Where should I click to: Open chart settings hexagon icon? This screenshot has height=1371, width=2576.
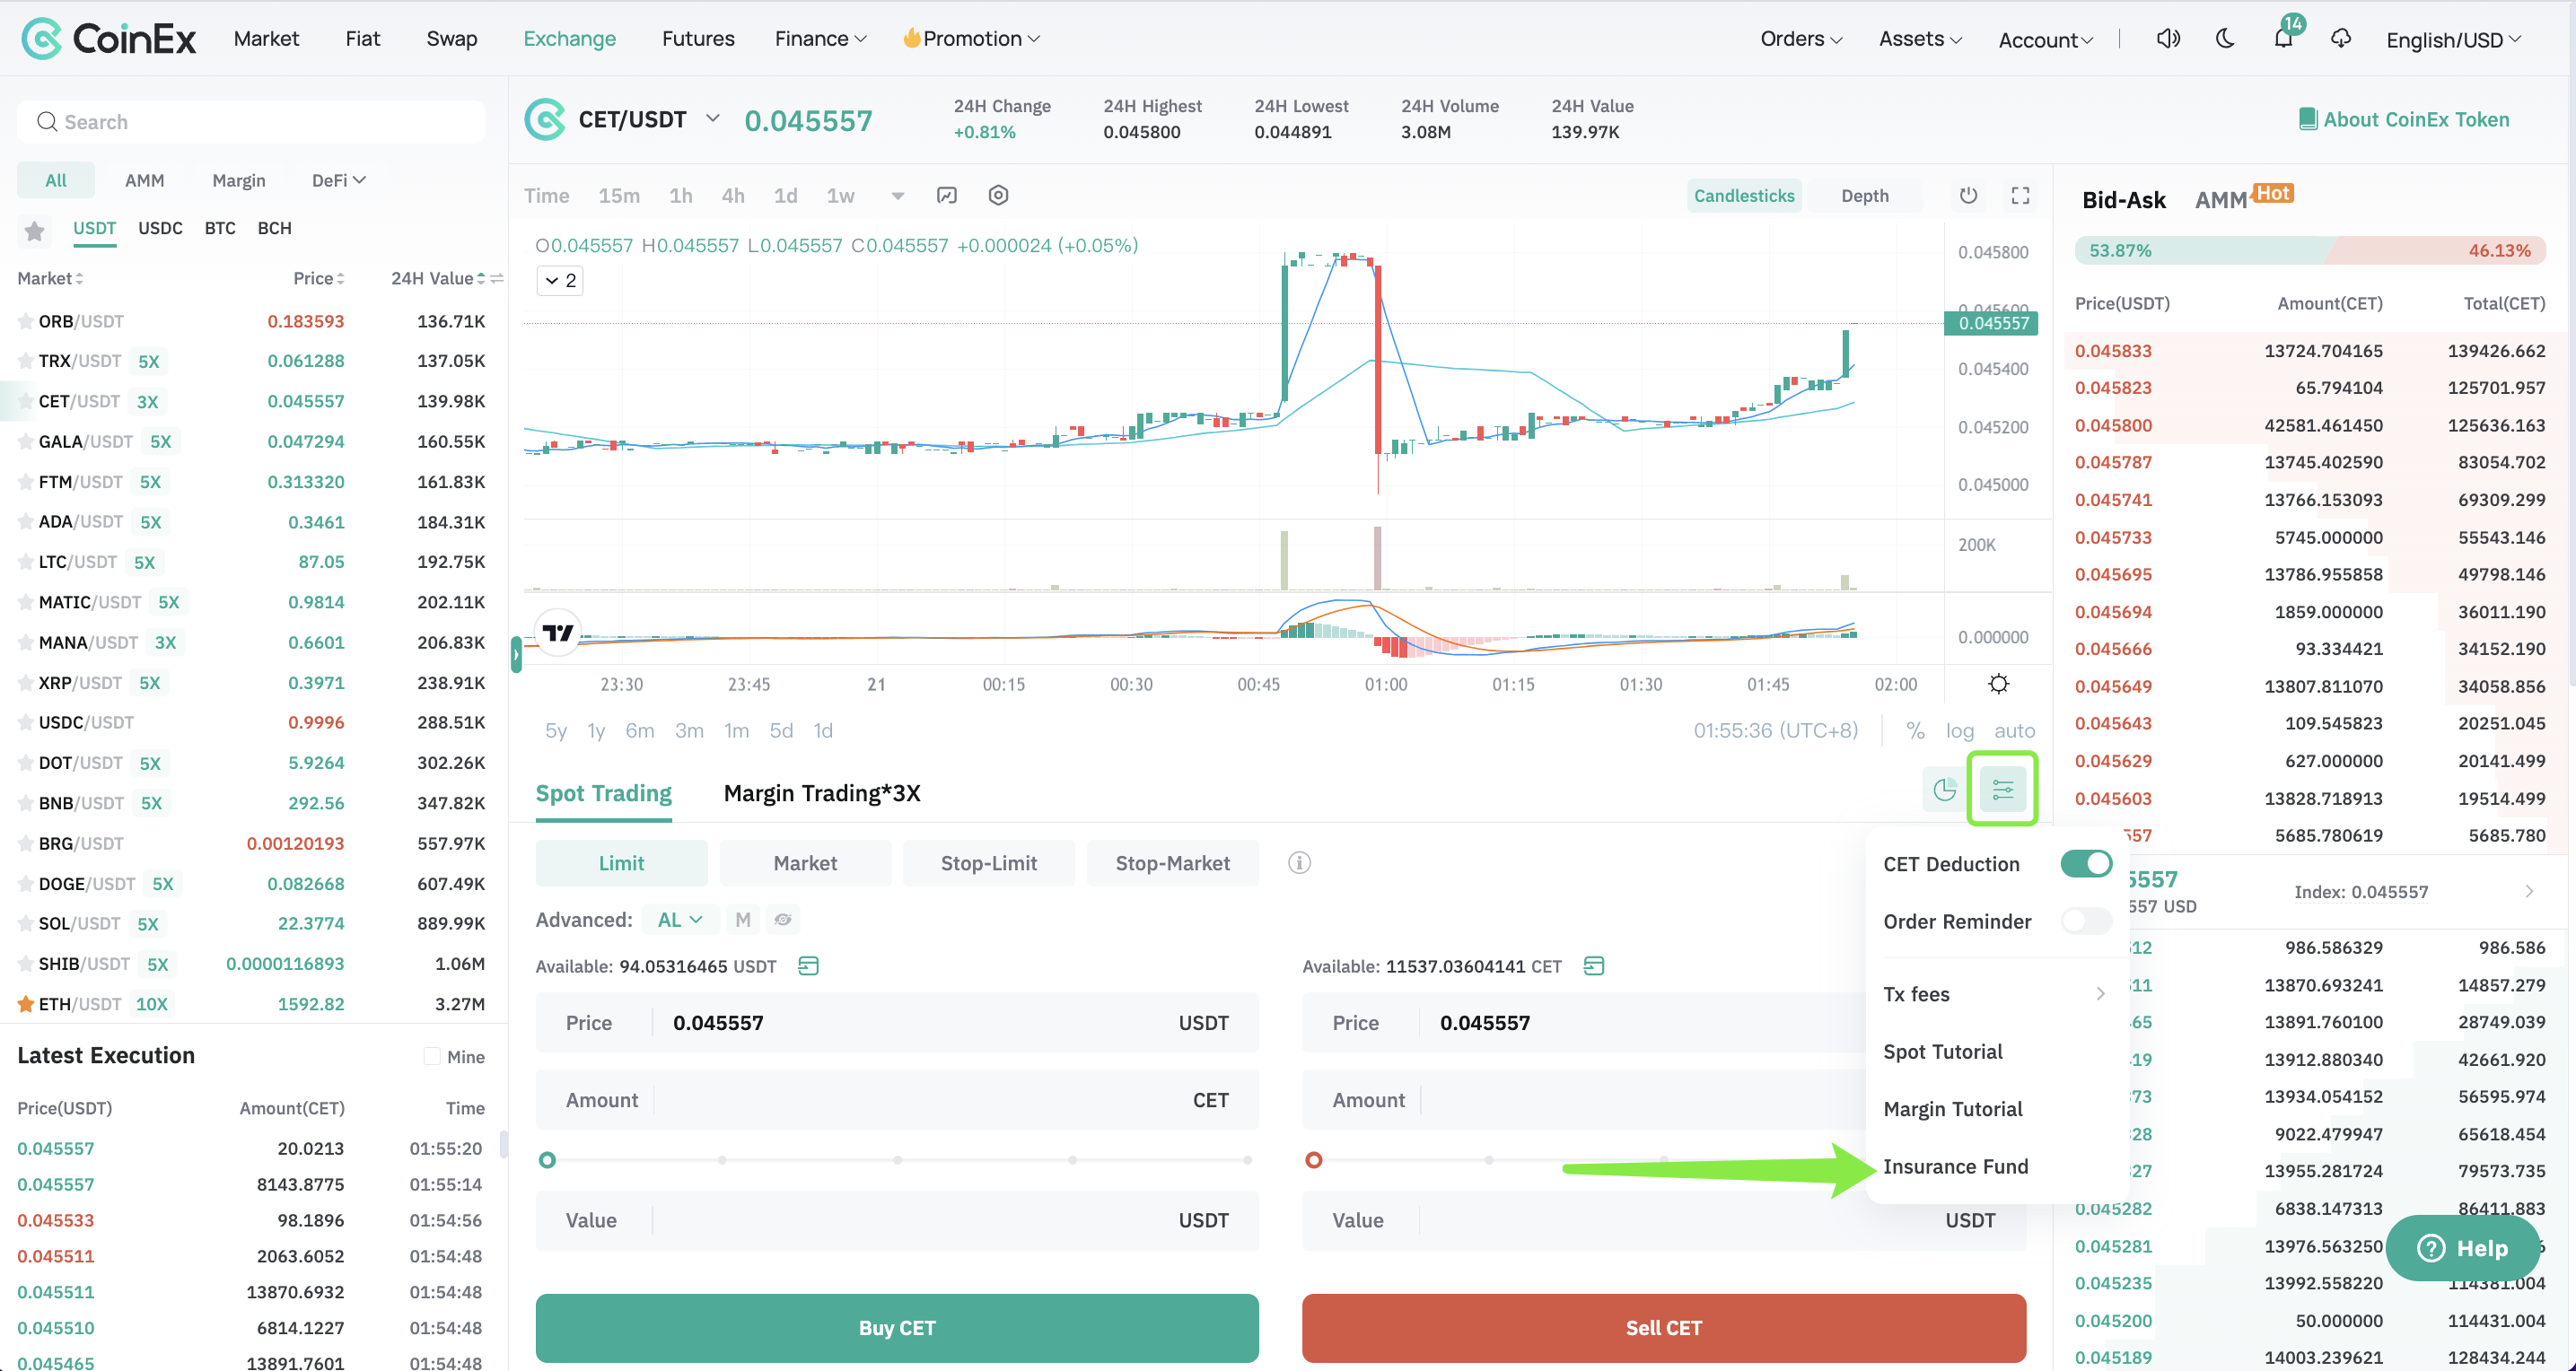[x=998, y=195]
